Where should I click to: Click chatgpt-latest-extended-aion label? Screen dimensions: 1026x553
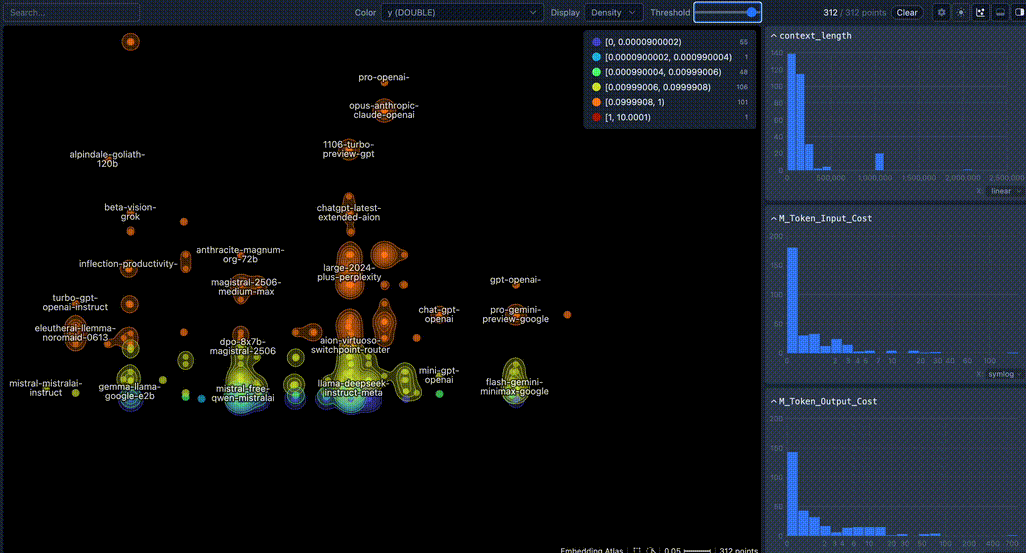pos(349,213)
